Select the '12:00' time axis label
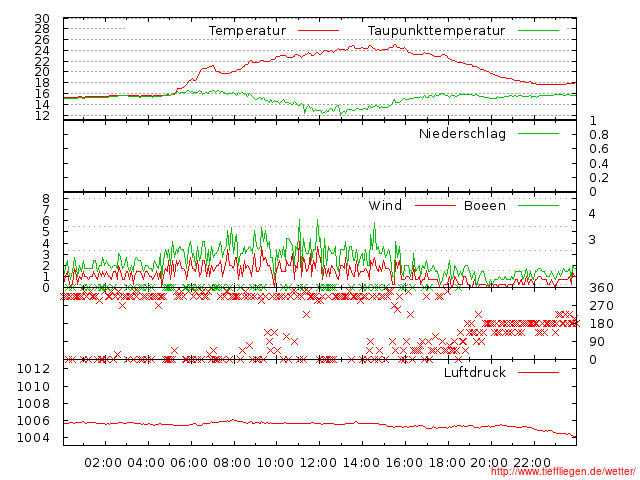 click(x=318, y=463)
